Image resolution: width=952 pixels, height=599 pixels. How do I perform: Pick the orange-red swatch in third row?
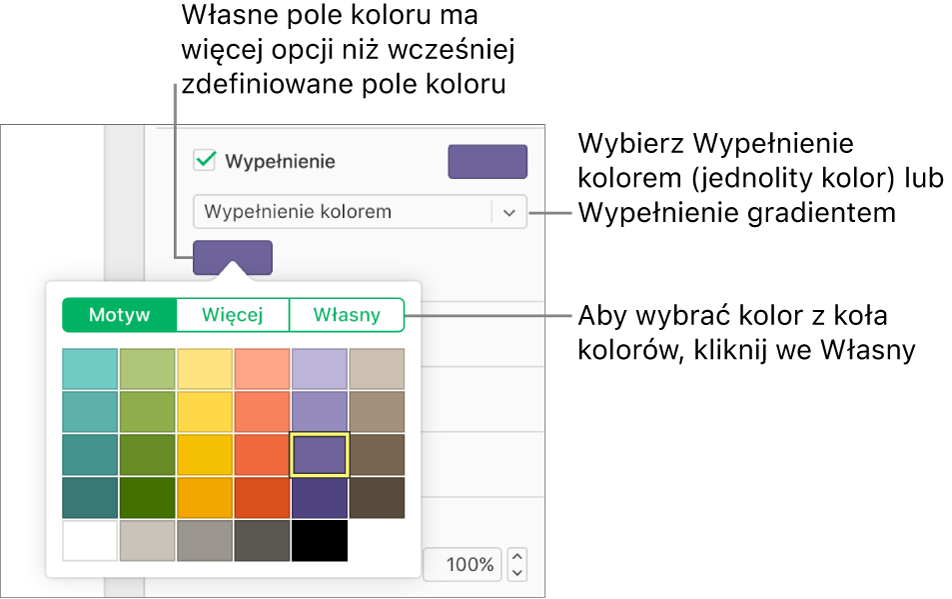click(x=262, y=455)
